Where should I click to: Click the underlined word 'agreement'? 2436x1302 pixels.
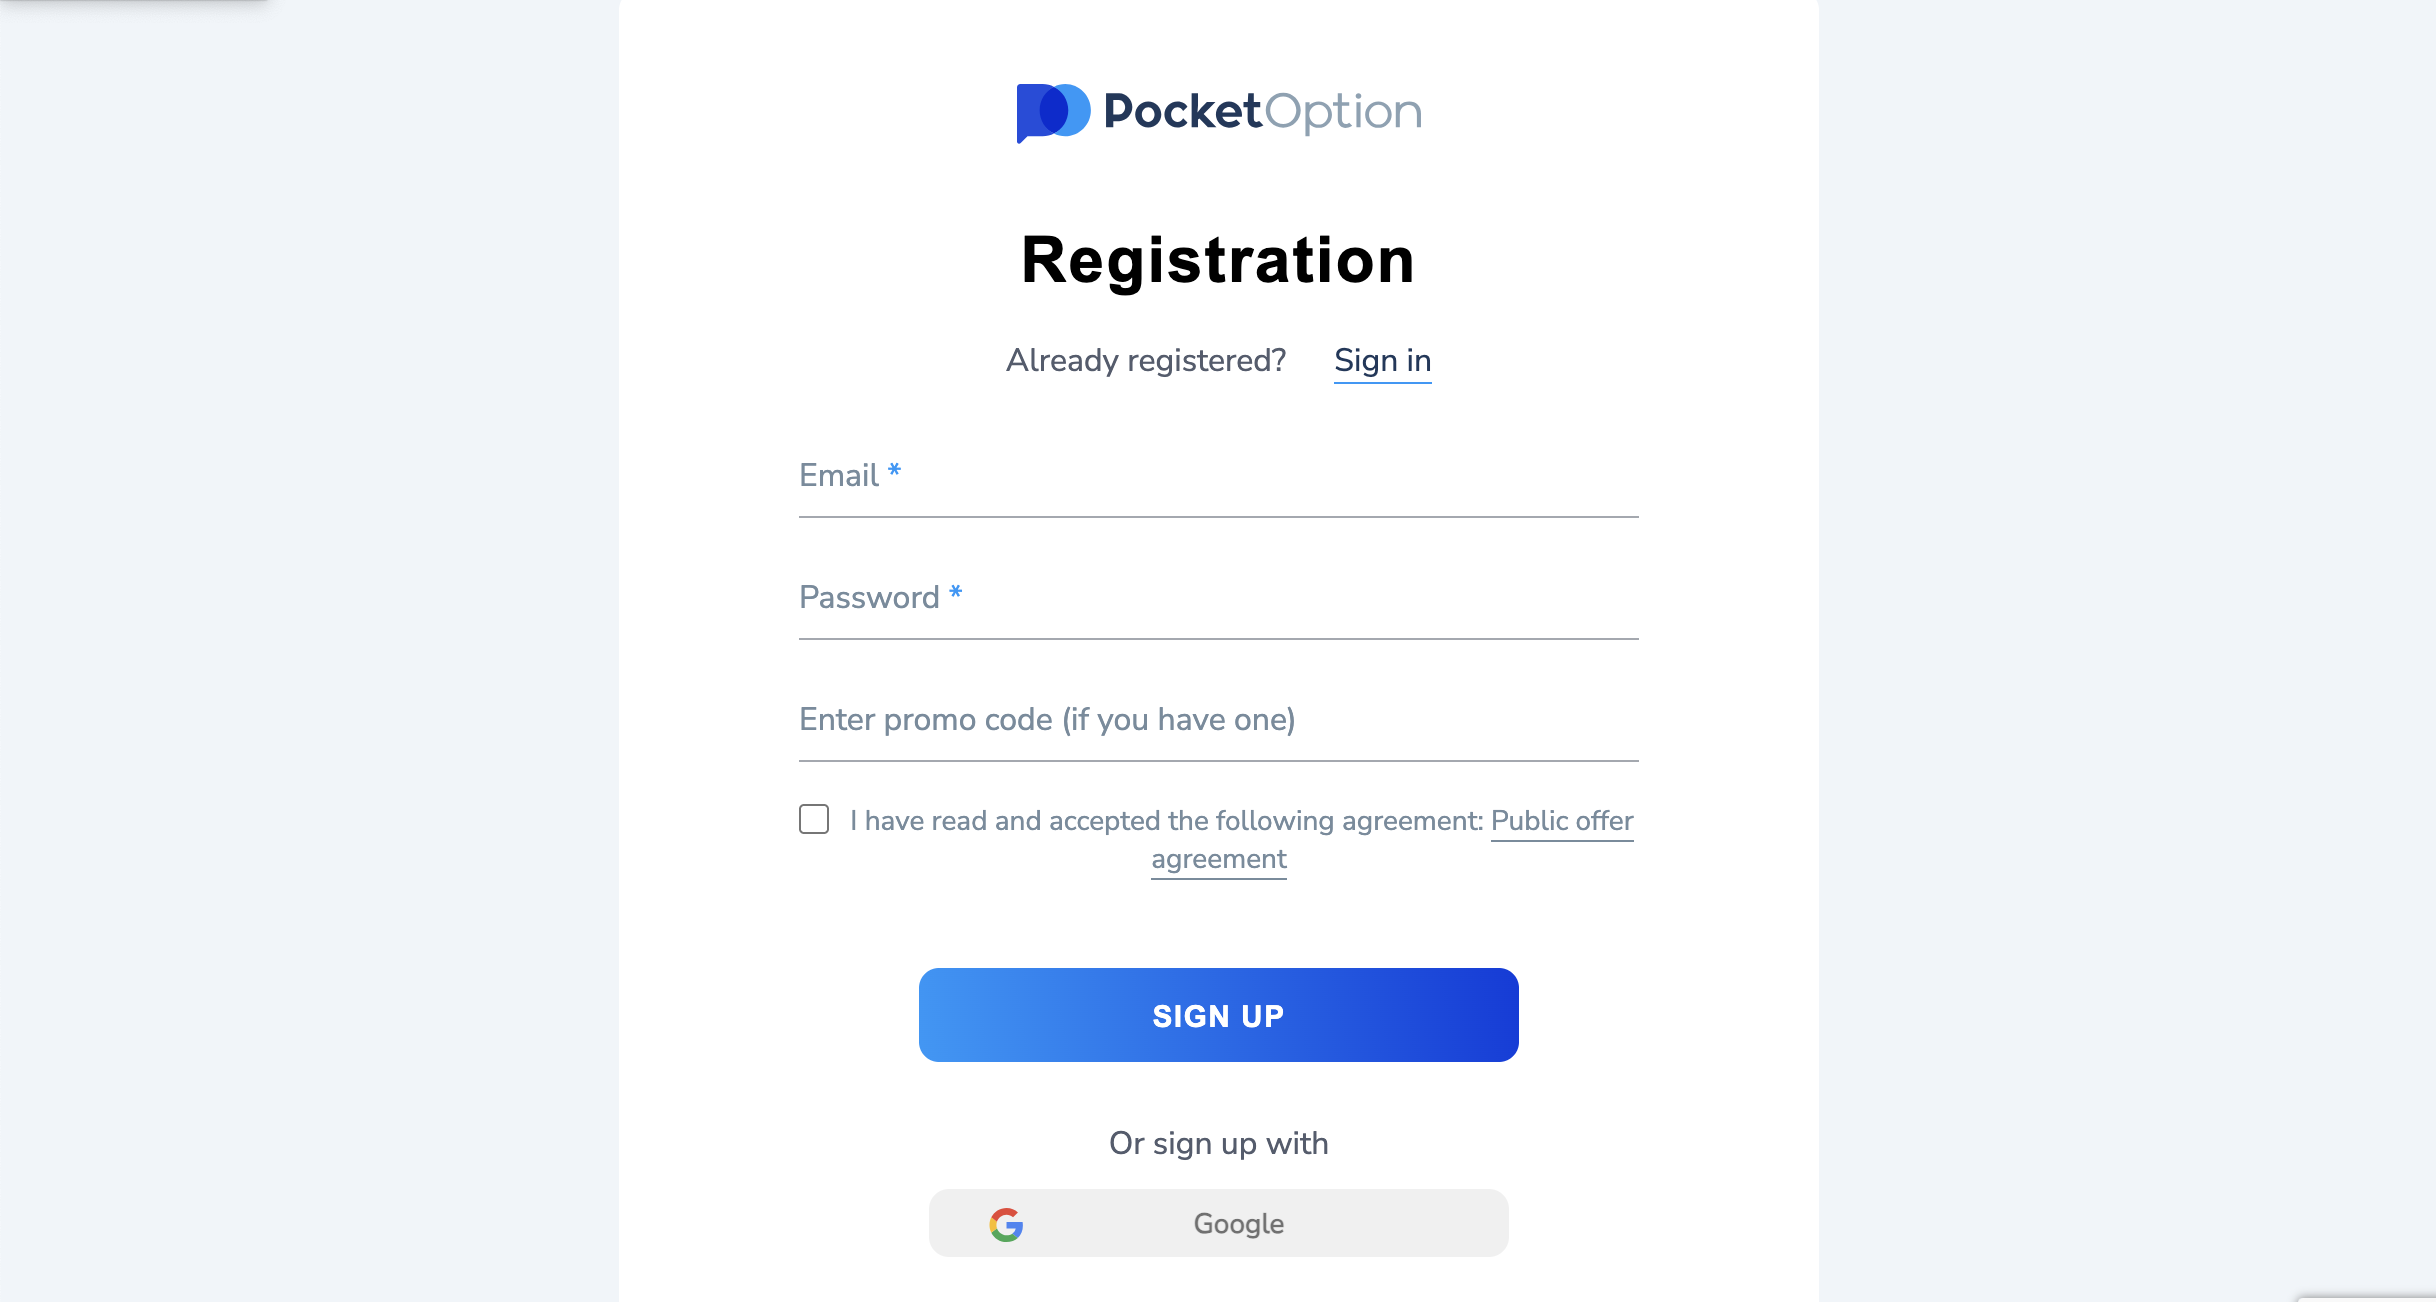tap(1218, 859)
